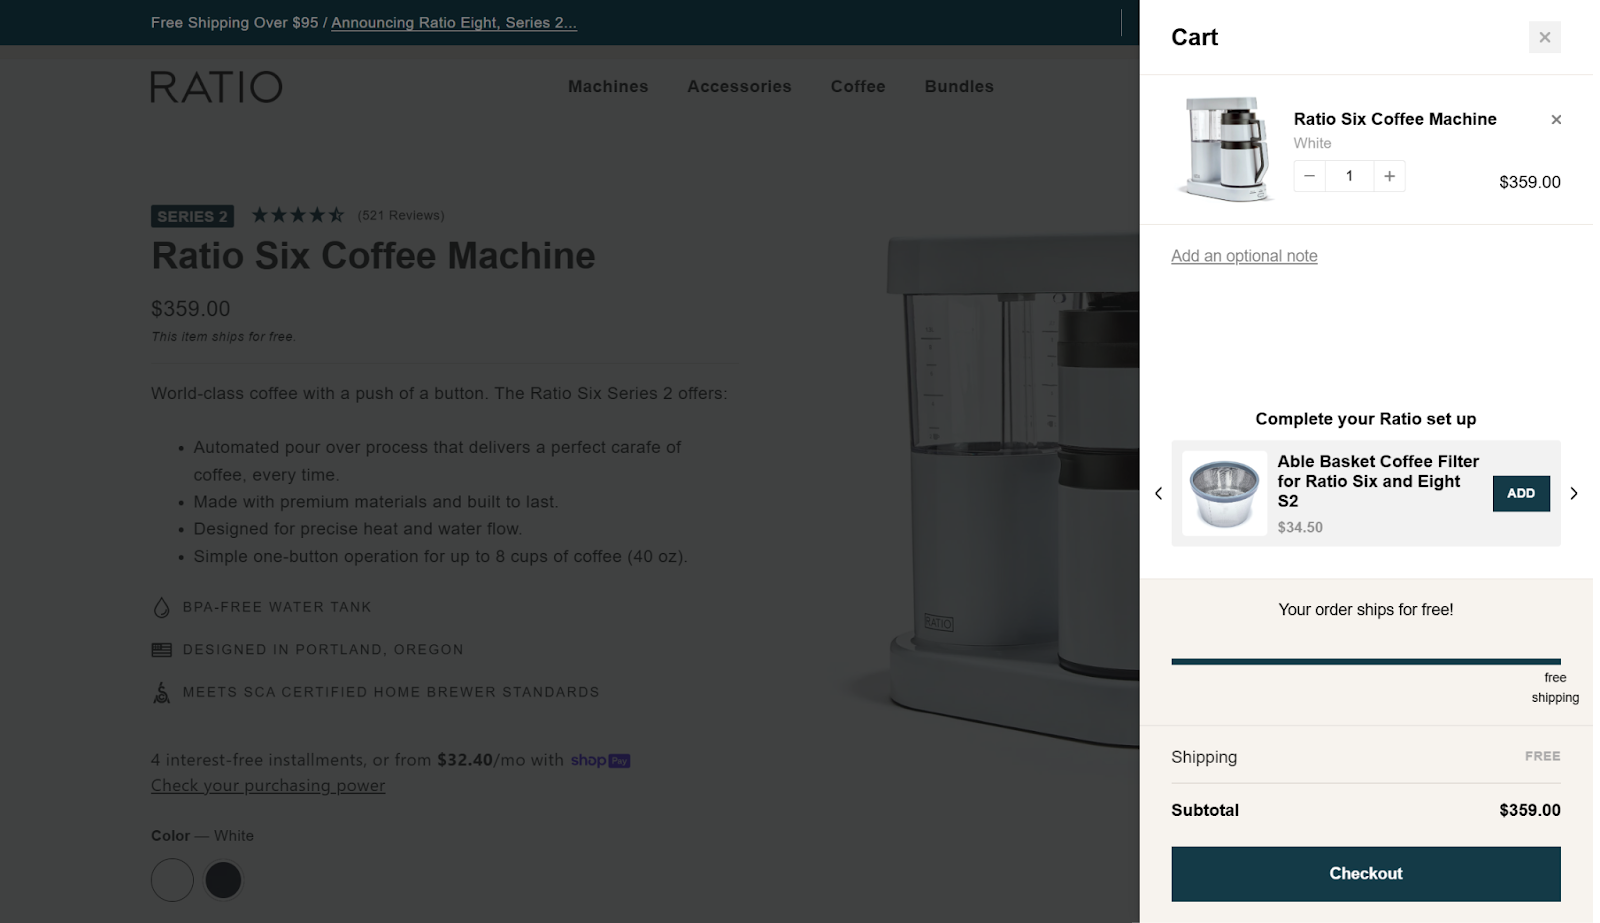Open the Bundles menu
1600x923 pixels.
coord(959,87)
